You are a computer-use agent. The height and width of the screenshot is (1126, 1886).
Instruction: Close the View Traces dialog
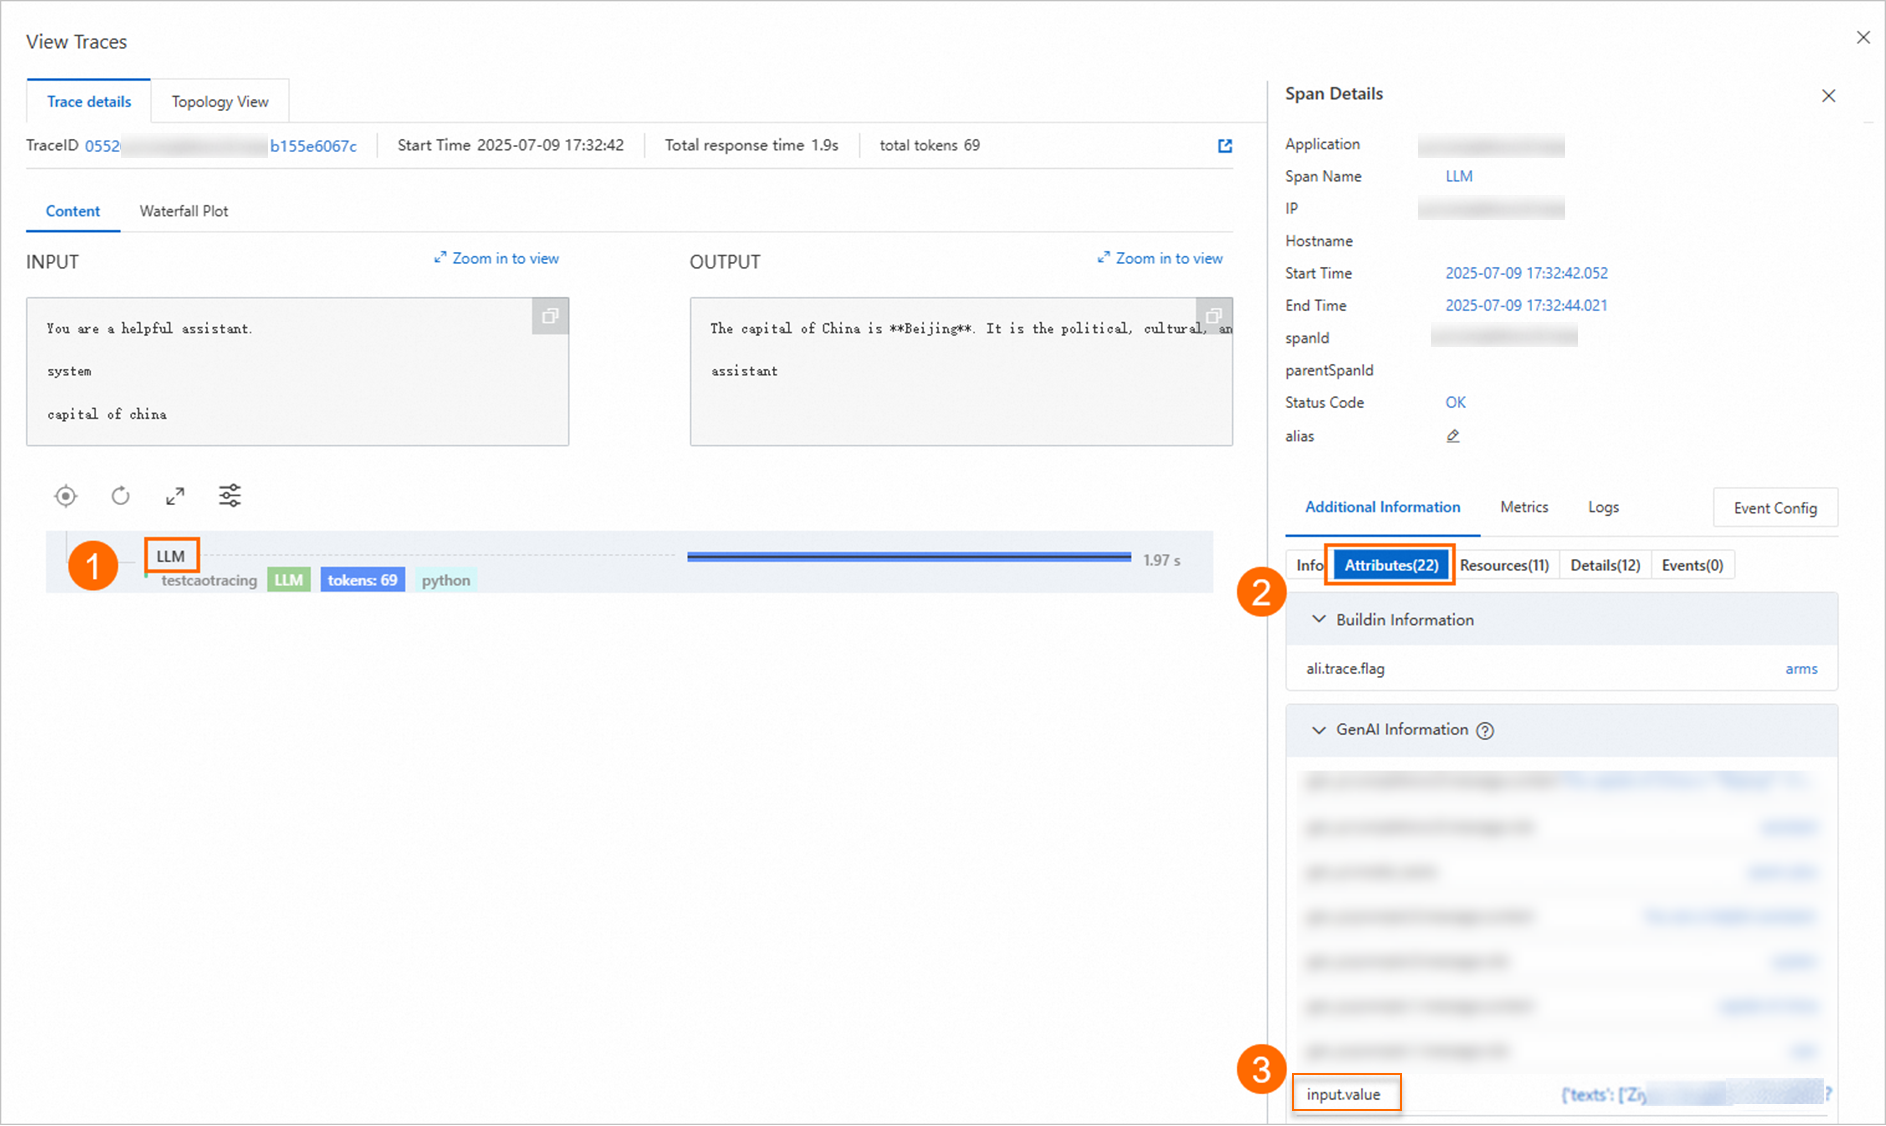(1863, 38)
